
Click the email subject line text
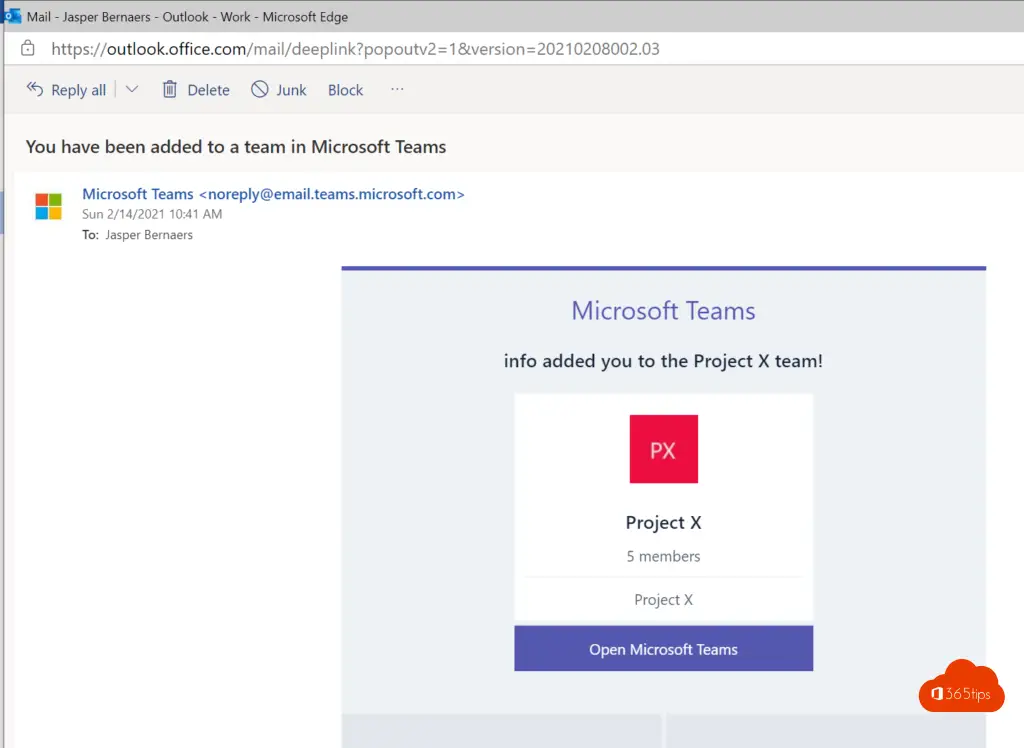pos(236,147)
